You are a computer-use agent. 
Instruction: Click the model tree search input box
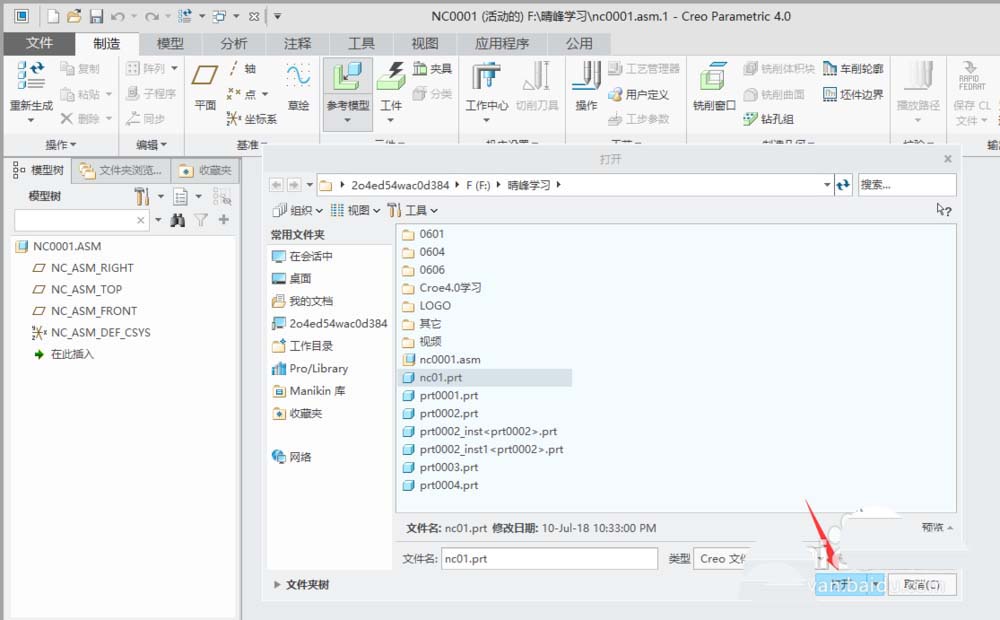[x=81, y=220]
